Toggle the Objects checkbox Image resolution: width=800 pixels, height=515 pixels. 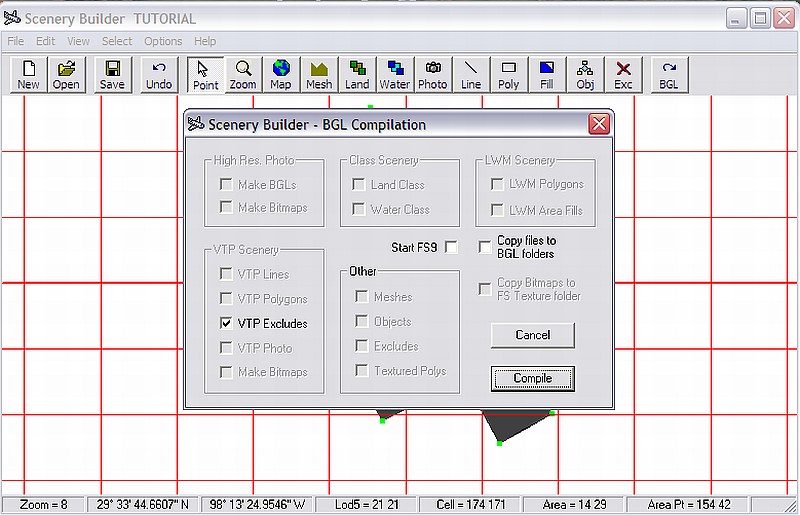pos(361,321)
